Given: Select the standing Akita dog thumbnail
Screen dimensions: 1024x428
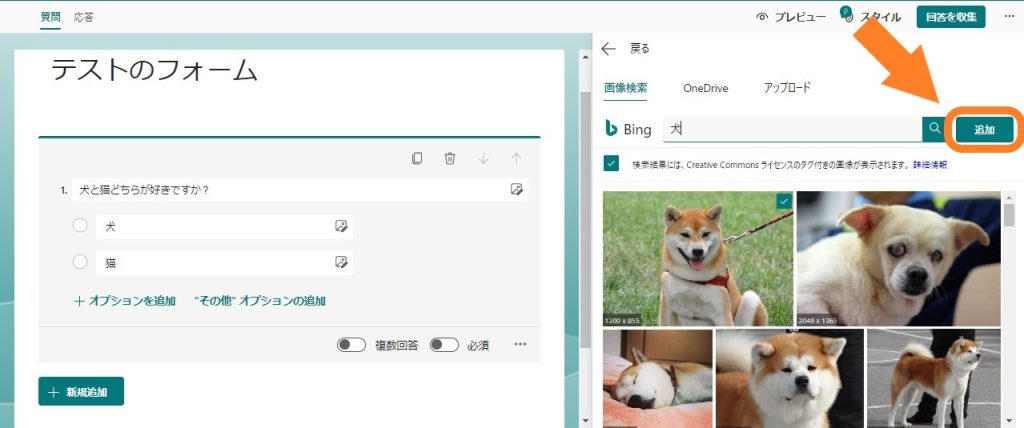Looking at the screenshot, I should [x=934, y=378].
